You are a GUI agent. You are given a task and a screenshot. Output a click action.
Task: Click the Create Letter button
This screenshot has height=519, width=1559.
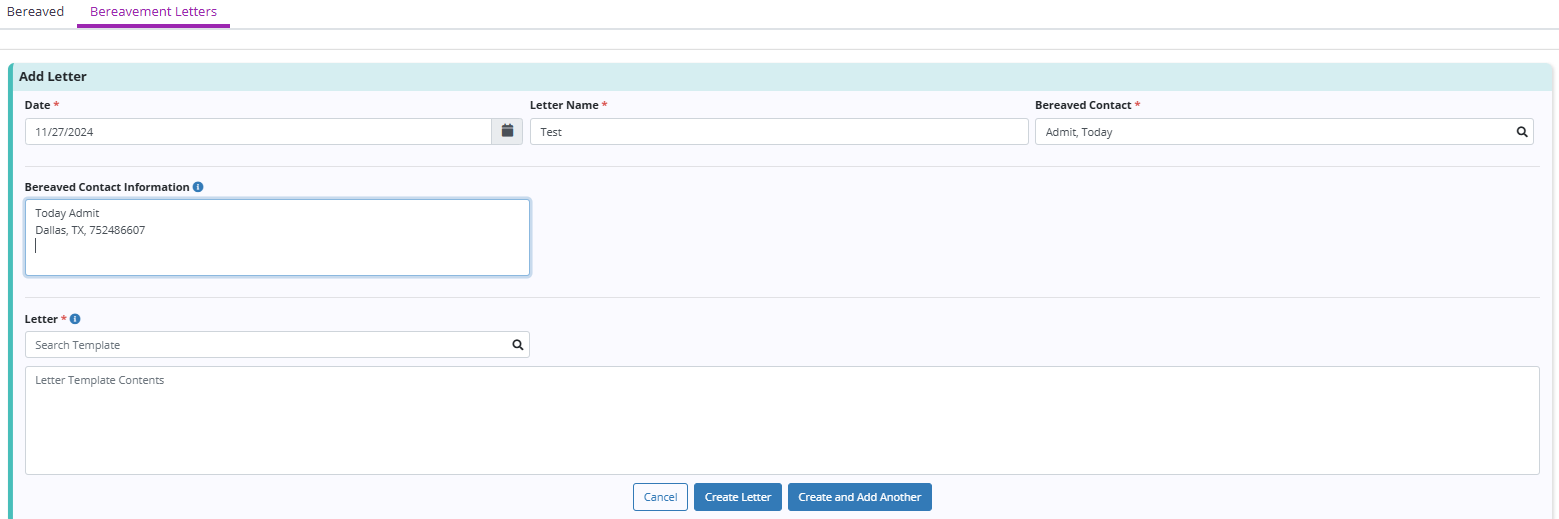point(737,497)
